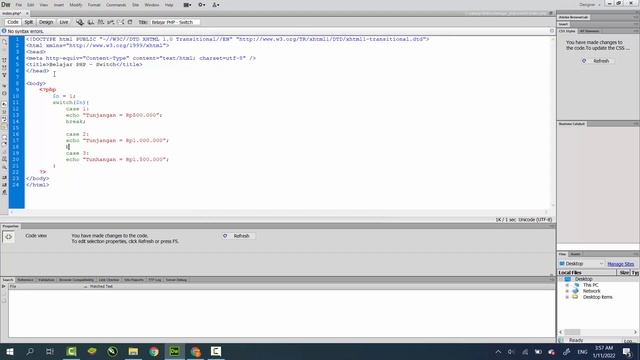This screenshot has height=360, width=640.
Task: Open the Modify menu
Action: pyautogui.click(x=76, y=5)
